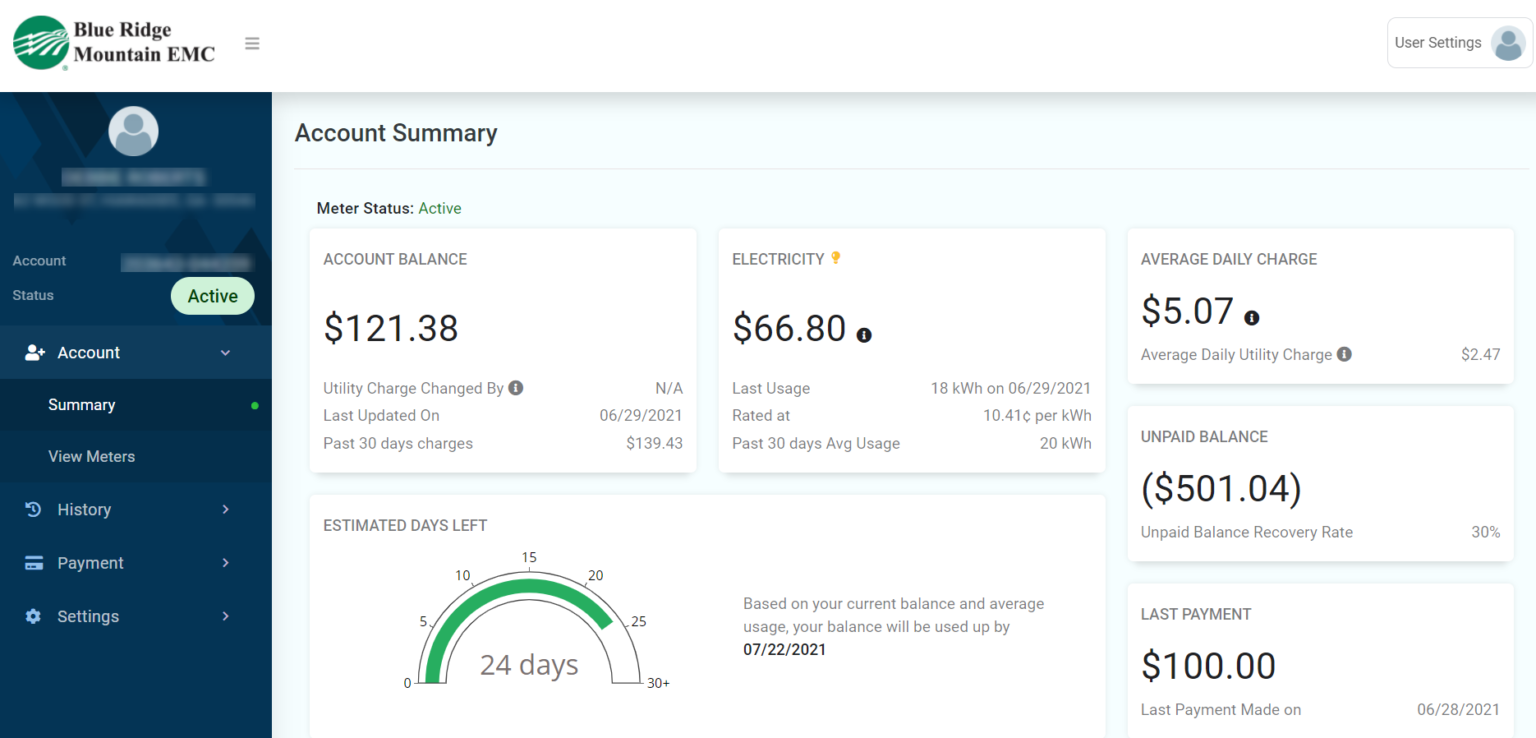Open the hamburger menu in the header

pos(252,43)
